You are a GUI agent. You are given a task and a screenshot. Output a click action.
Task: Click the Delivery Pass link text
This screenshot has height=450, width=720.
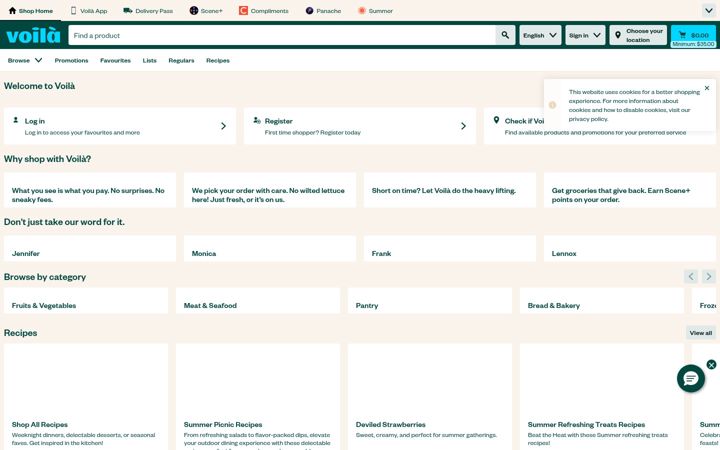point(154,11)
